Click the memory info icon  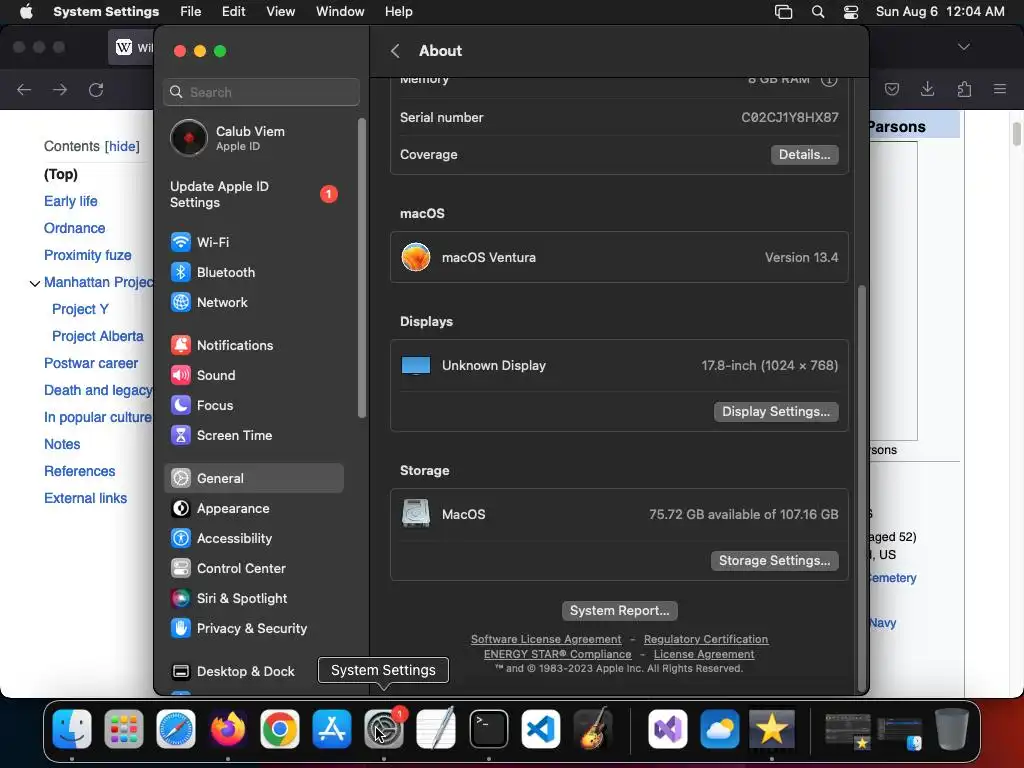[x=829, y=80]
